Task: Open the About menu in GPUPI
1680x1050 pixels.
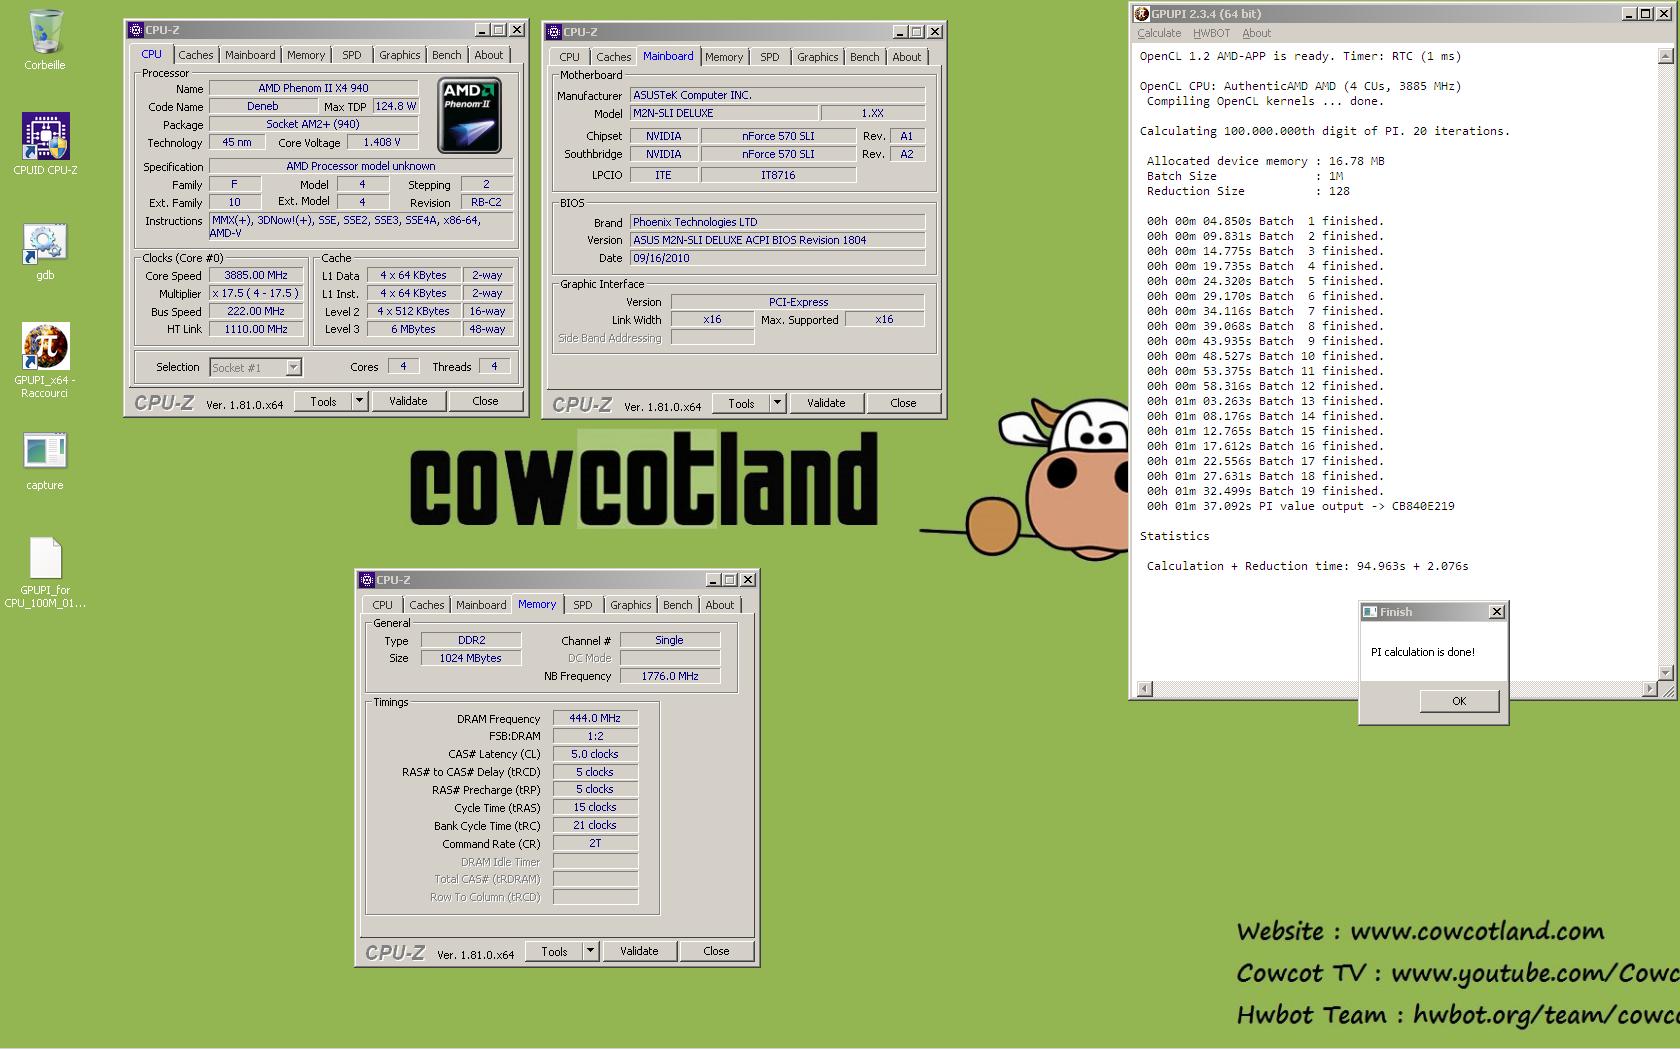Action: pos(1257,33)
